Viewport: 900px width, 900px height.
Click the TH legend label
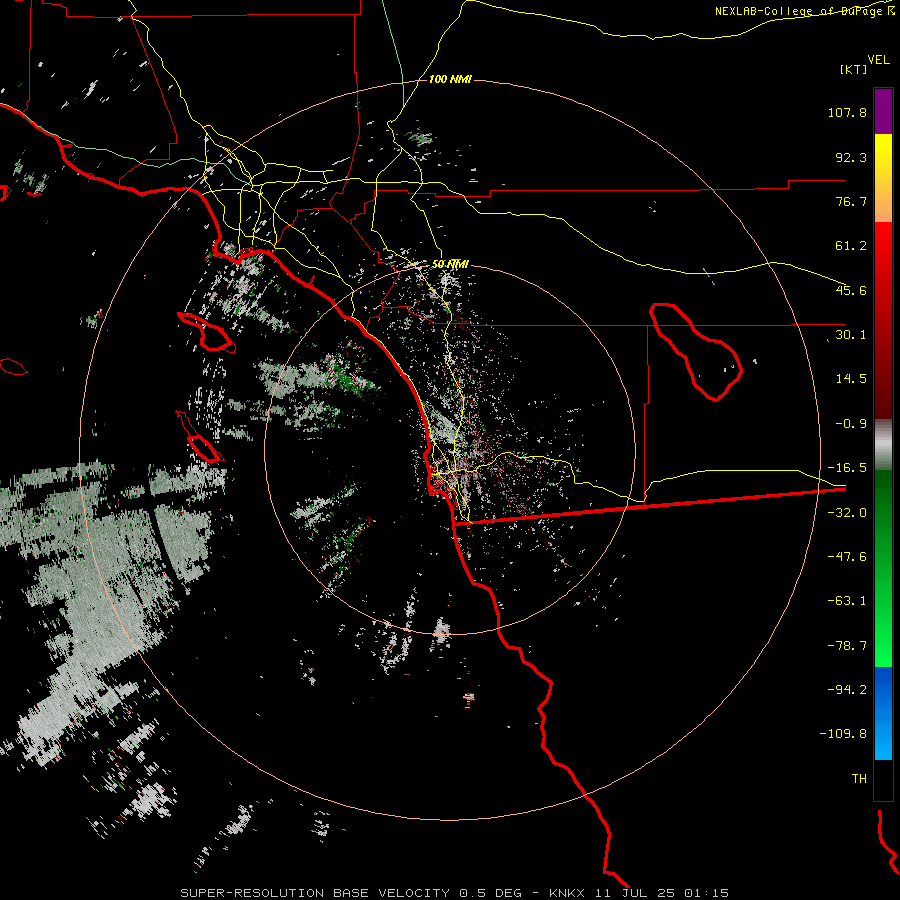859,779
